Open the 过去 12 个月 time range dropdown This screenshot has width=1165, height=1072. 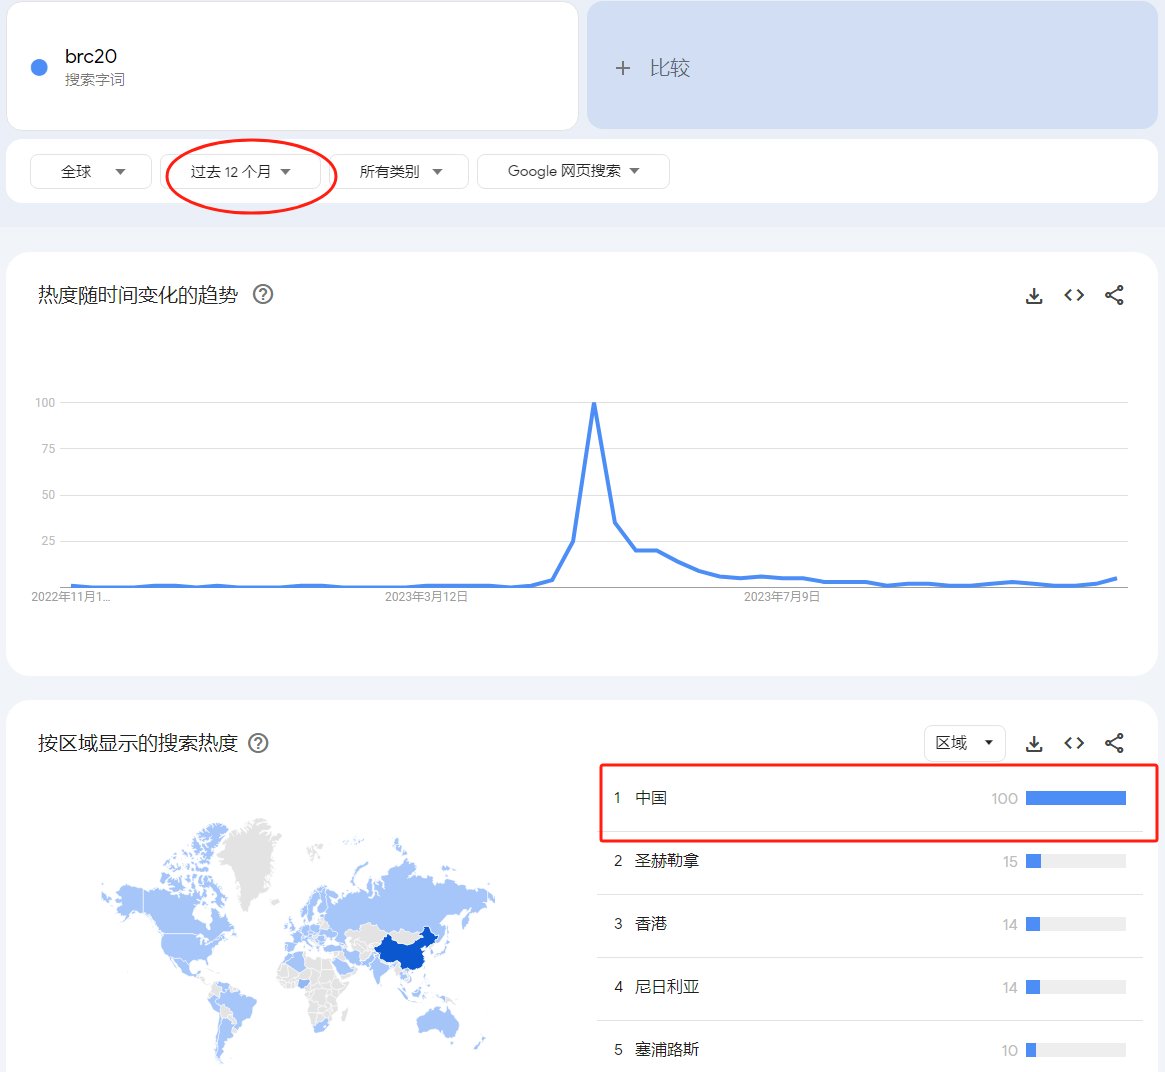240,172
